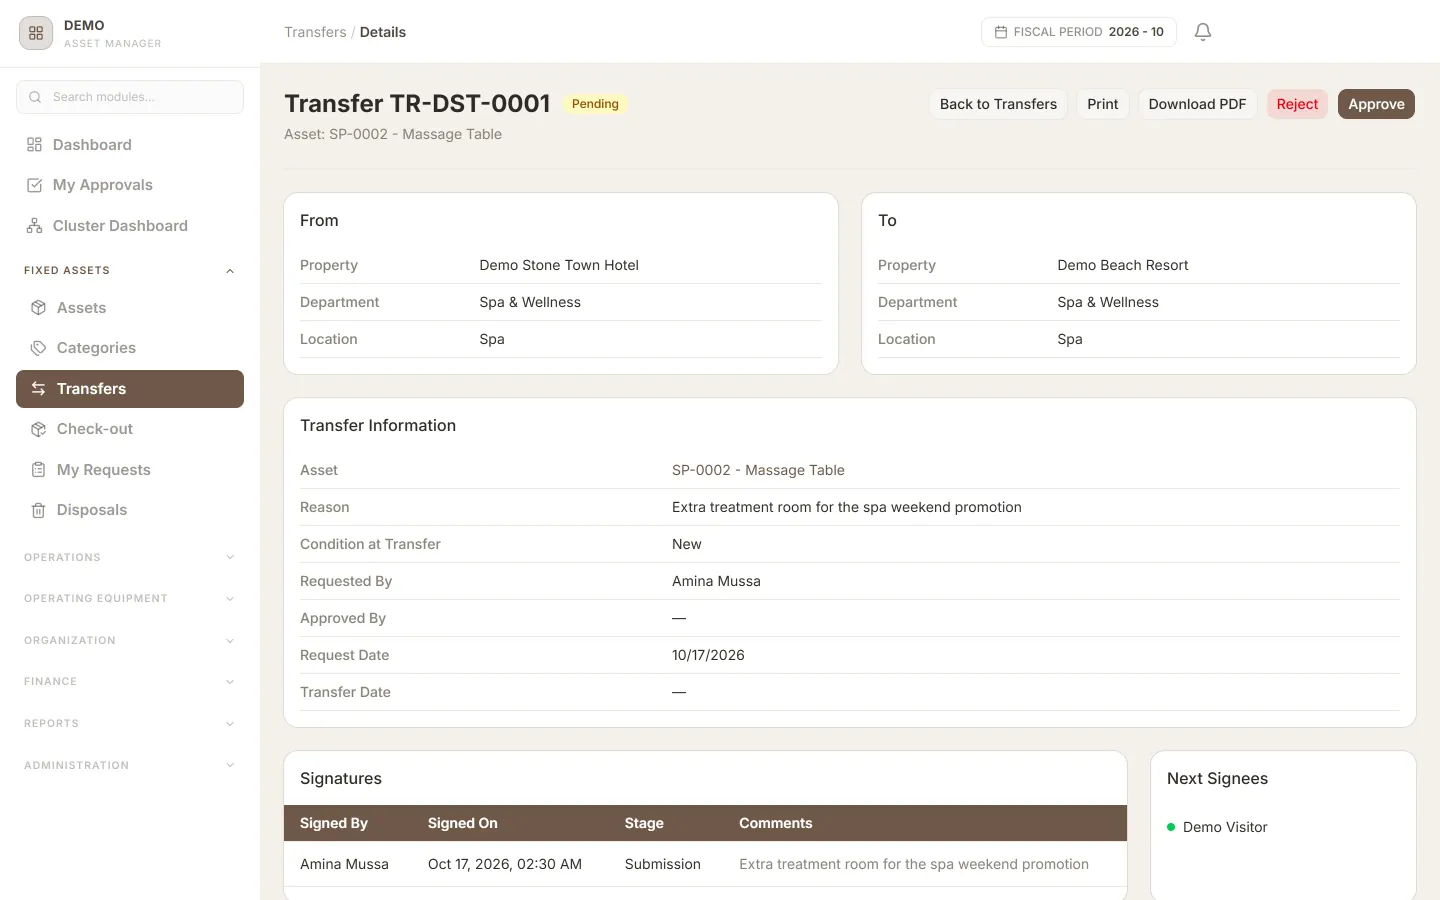The height and width of the screenshot is (900, 1440).
Task: Open the notifications bell
Action: pyautogui.click(x=1203, y=32)
